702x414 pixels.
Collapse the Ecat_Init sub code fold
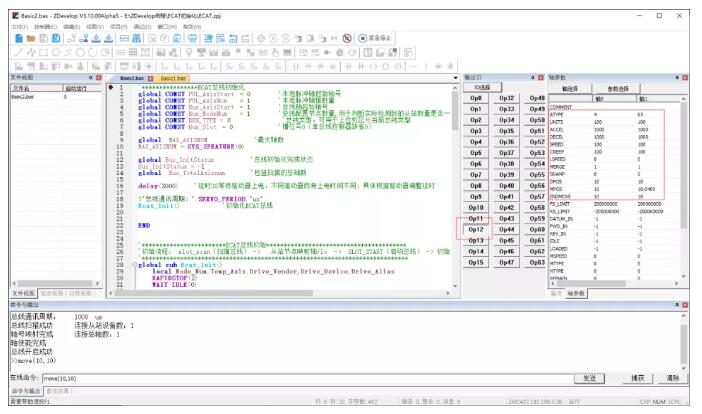(134, 265)
